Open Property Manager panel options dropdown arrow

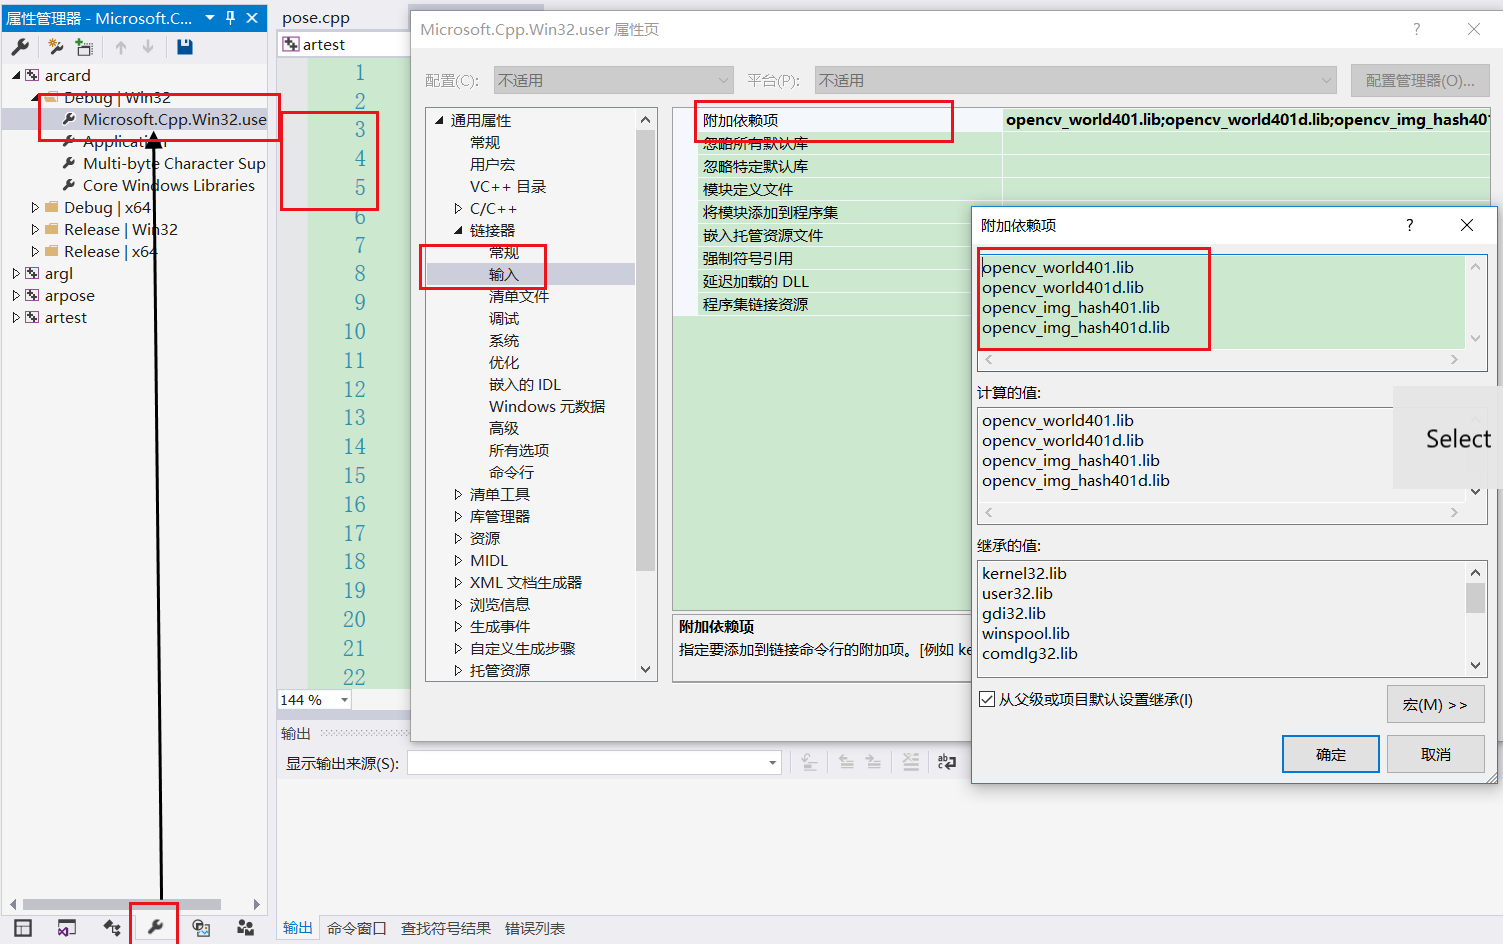210,18
